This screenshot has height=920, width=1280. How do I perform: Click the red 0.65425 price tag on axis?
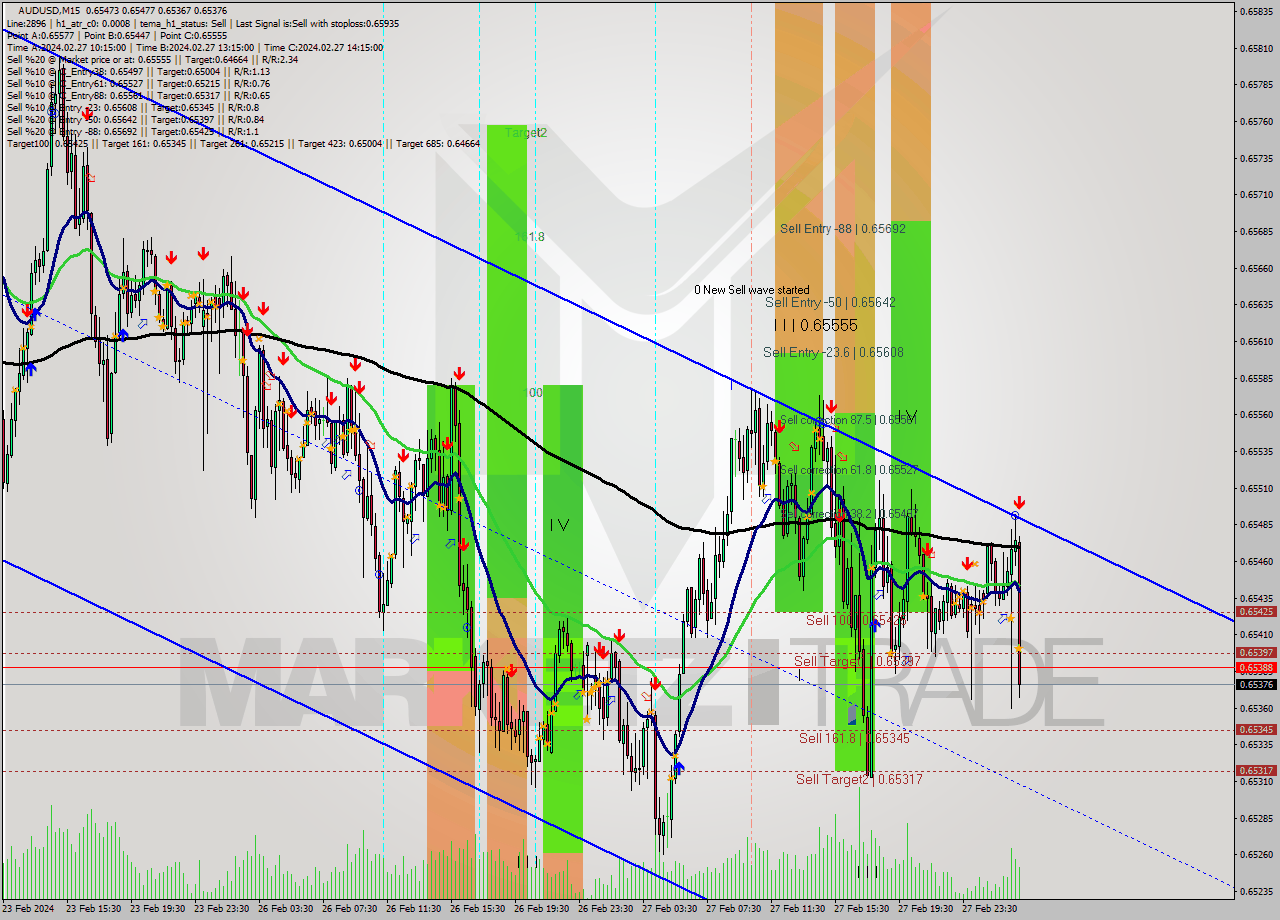(1256, 611)
